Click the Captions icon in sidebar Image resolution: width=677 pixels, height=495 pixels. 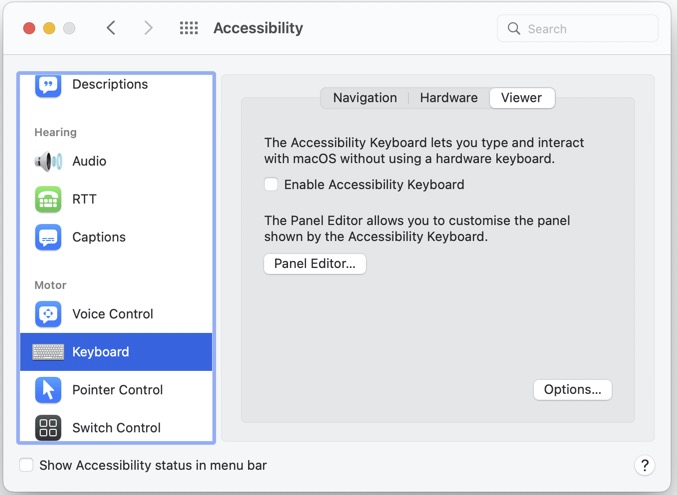(48, 237)
